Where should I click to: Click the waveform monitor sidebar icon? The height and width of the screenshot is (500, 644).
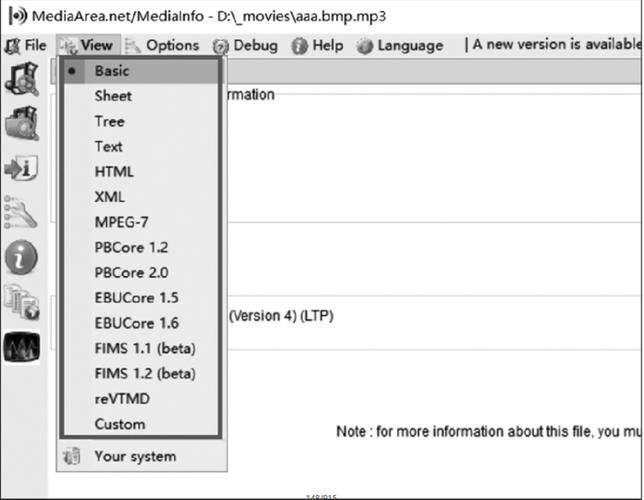tap(22, 347)
